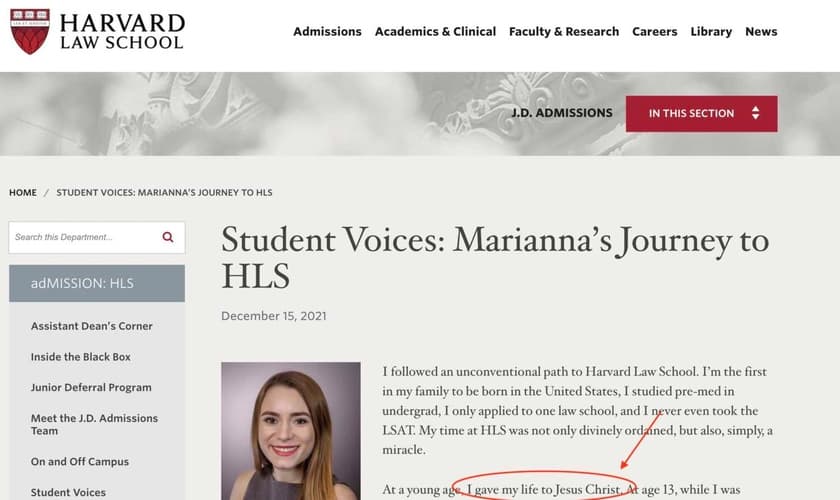The height and width of the screenshot is (500, 840).
Task: Open the Admissions menu
Action: coord(327,31)
